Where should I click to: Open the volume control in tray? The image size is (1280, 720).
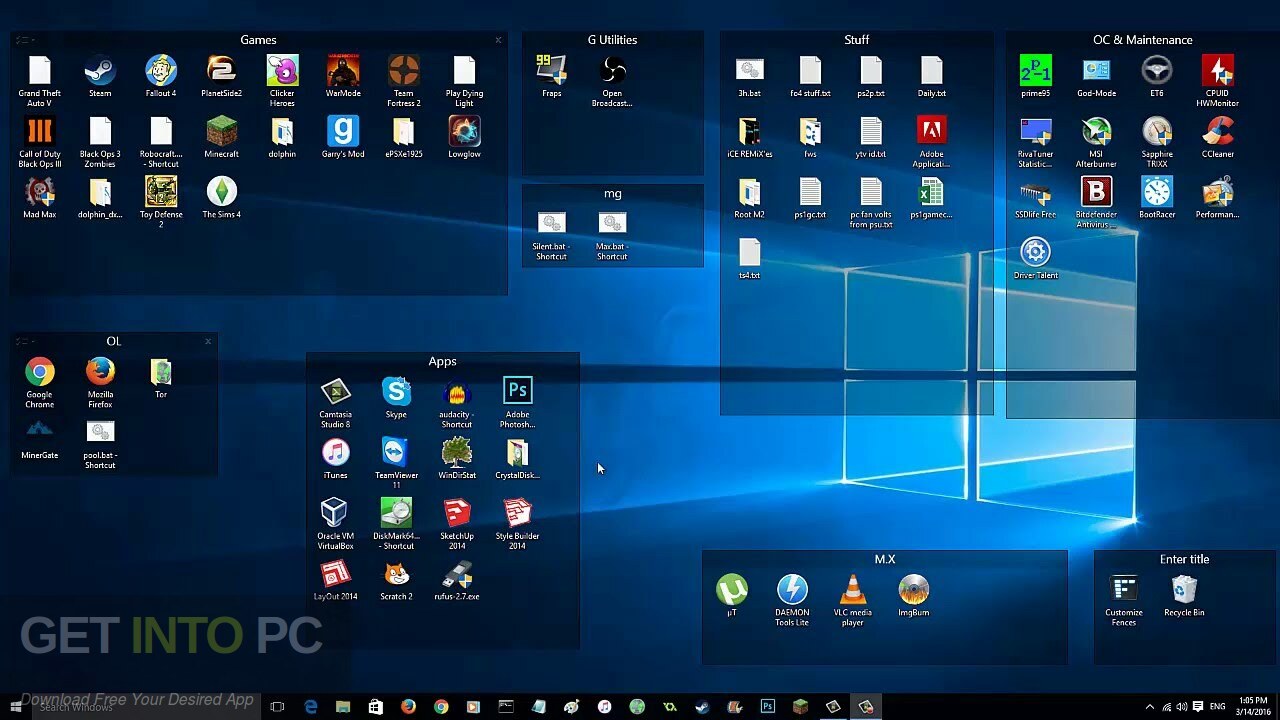tap(1181, 707)
